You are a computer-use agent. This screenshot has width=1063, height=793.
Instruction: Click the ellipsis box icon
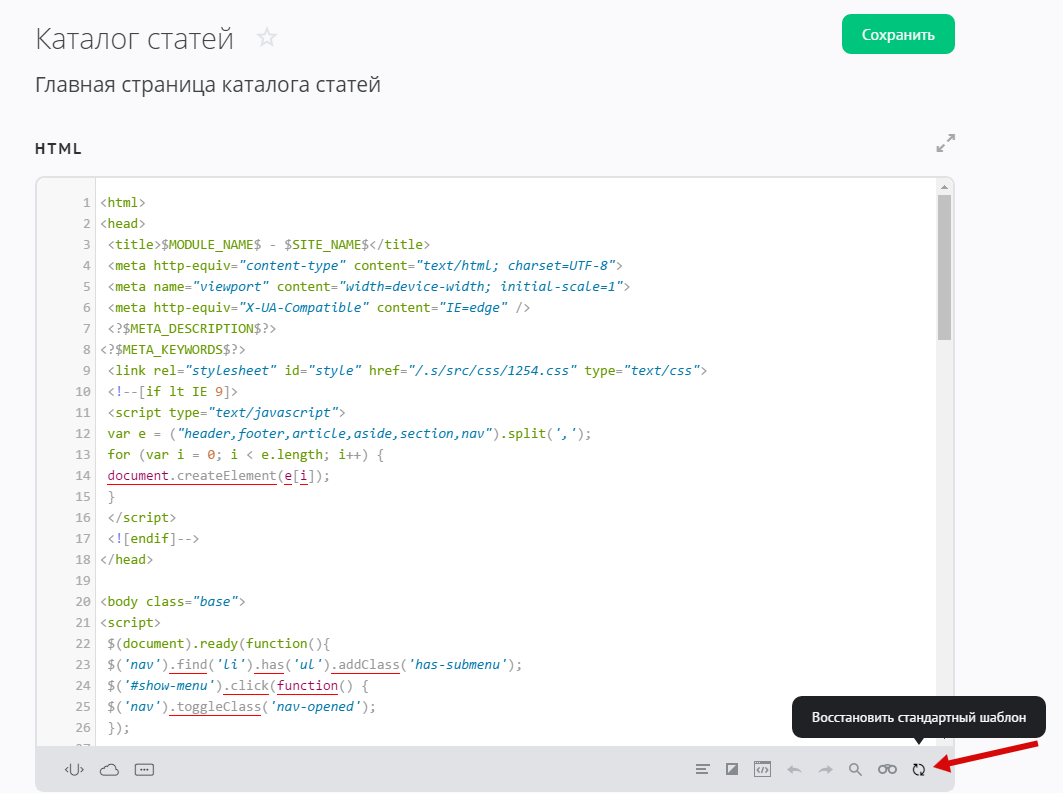[144, 769]
